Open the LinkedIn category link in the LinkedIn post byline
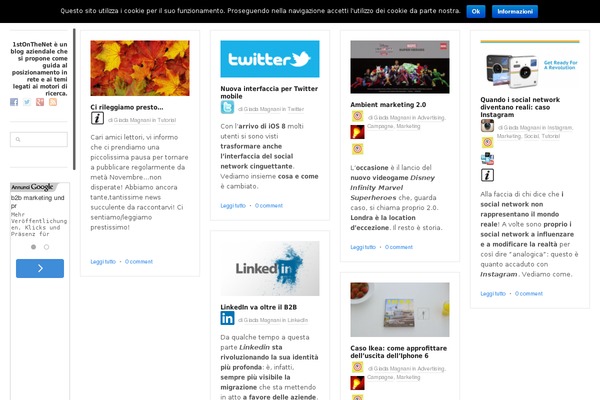Viewport: 600px width, 400px height. pos(297,320)
